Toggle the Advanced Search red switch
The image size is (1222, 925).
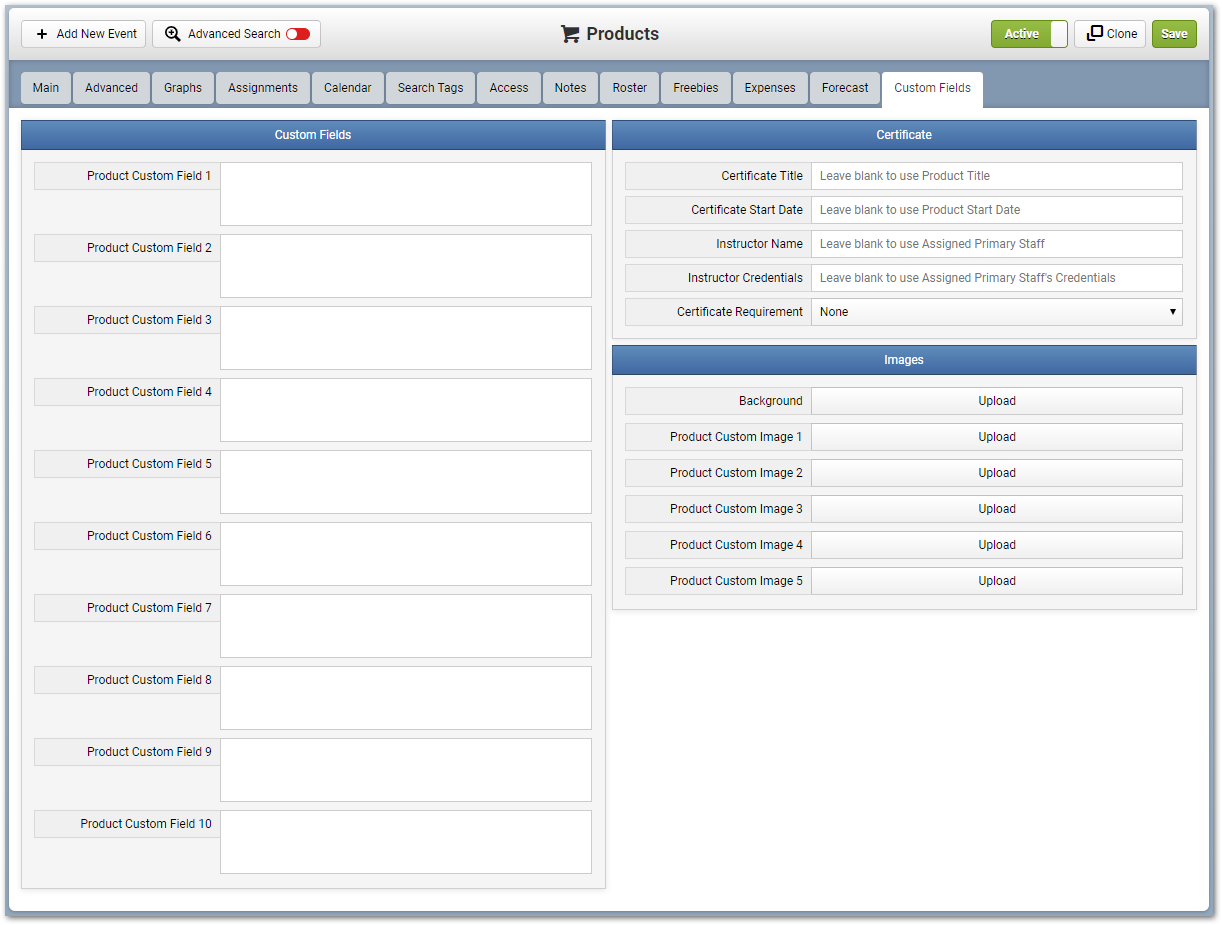[298, 34]
